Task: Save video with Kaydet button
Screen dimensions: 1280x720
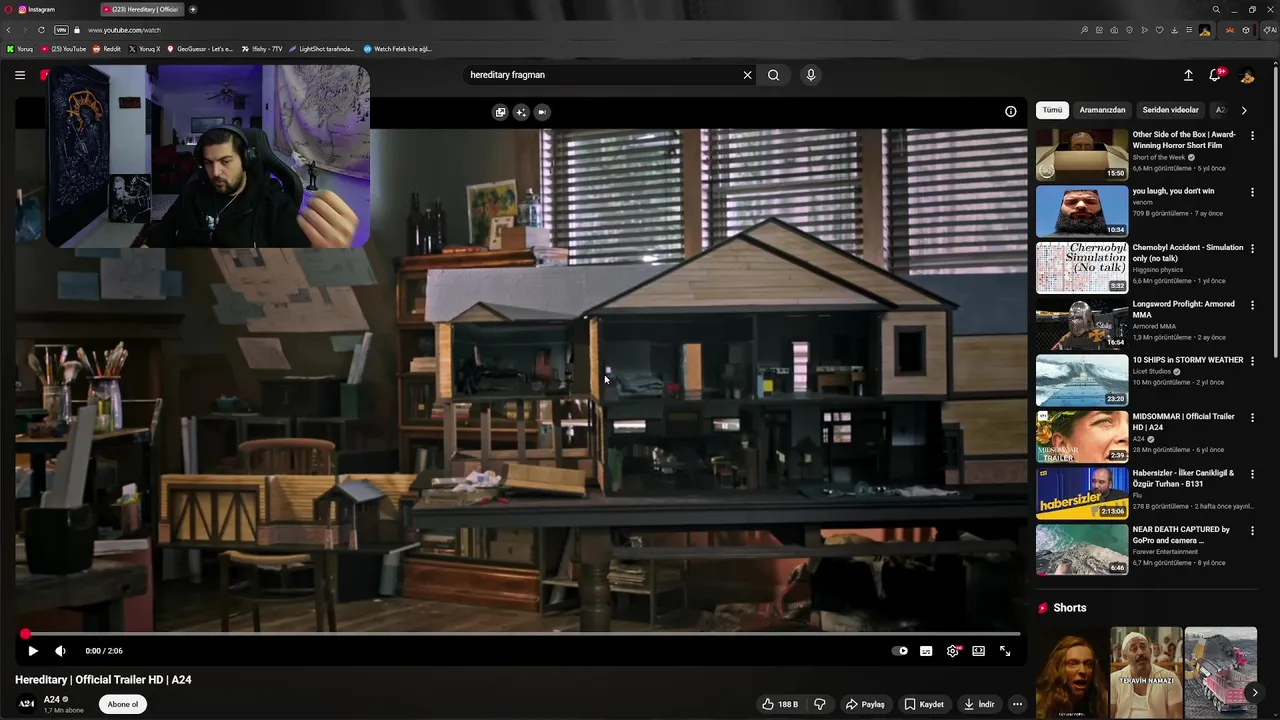Action: click(924, 704)
